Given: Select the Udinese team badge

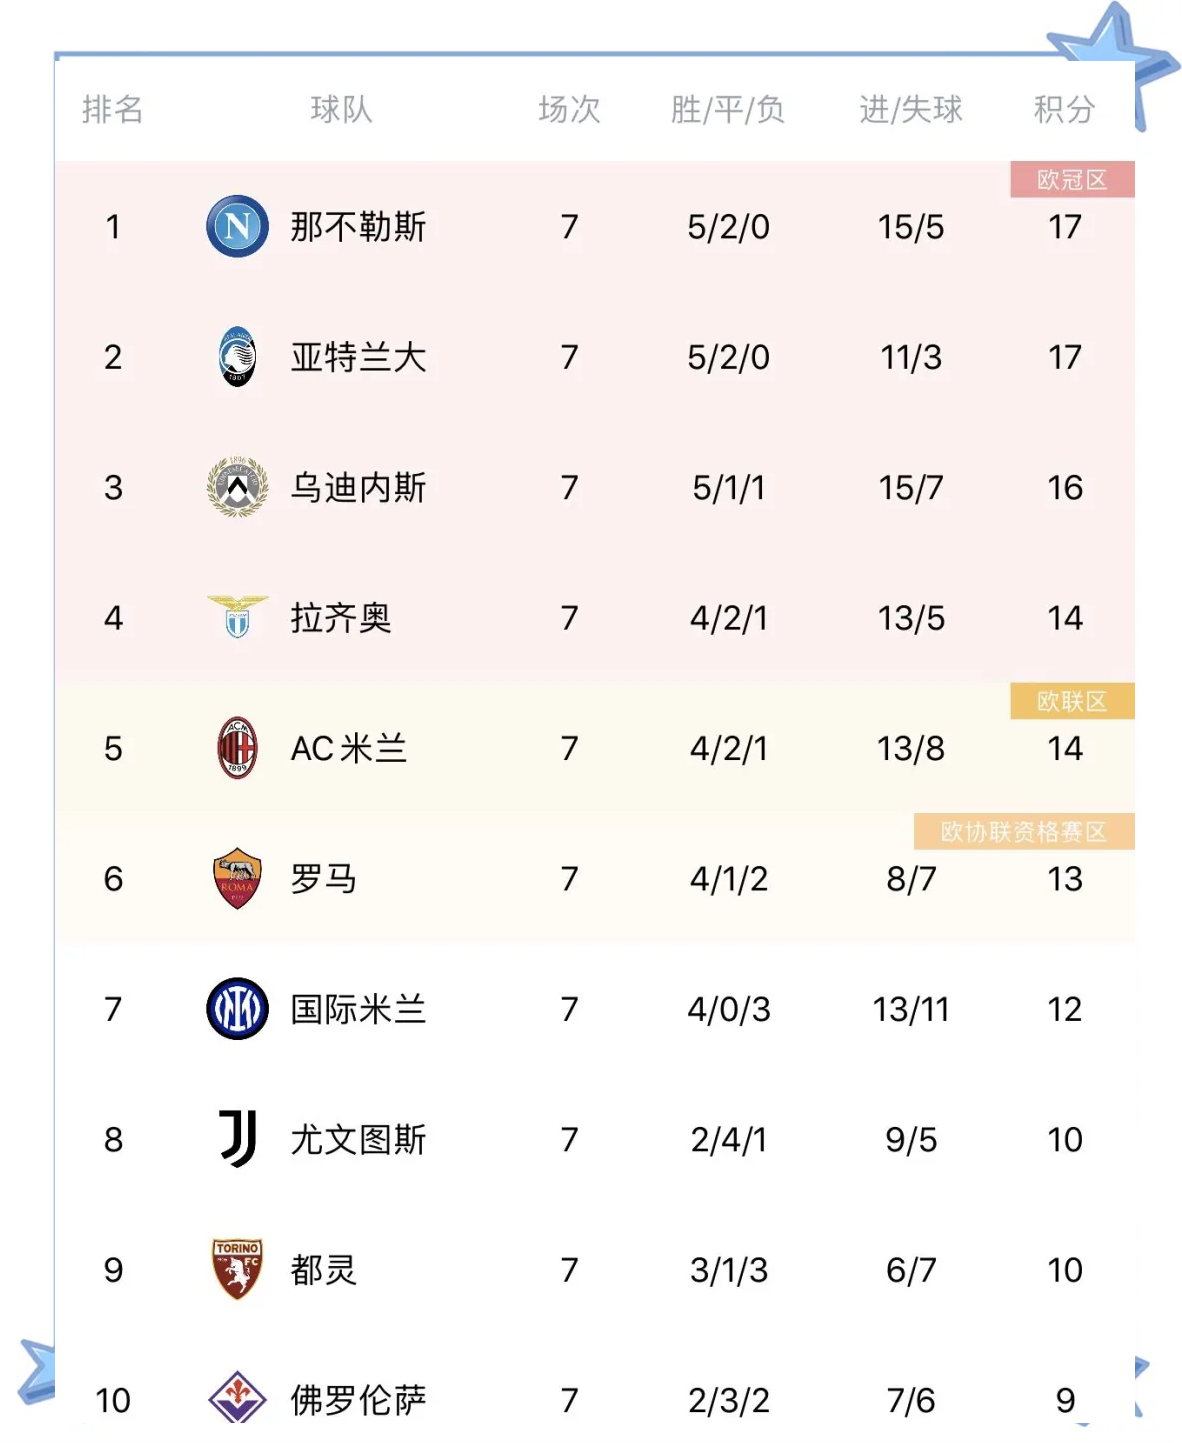Looking at the screenshot, I should (x=237, y=487).
